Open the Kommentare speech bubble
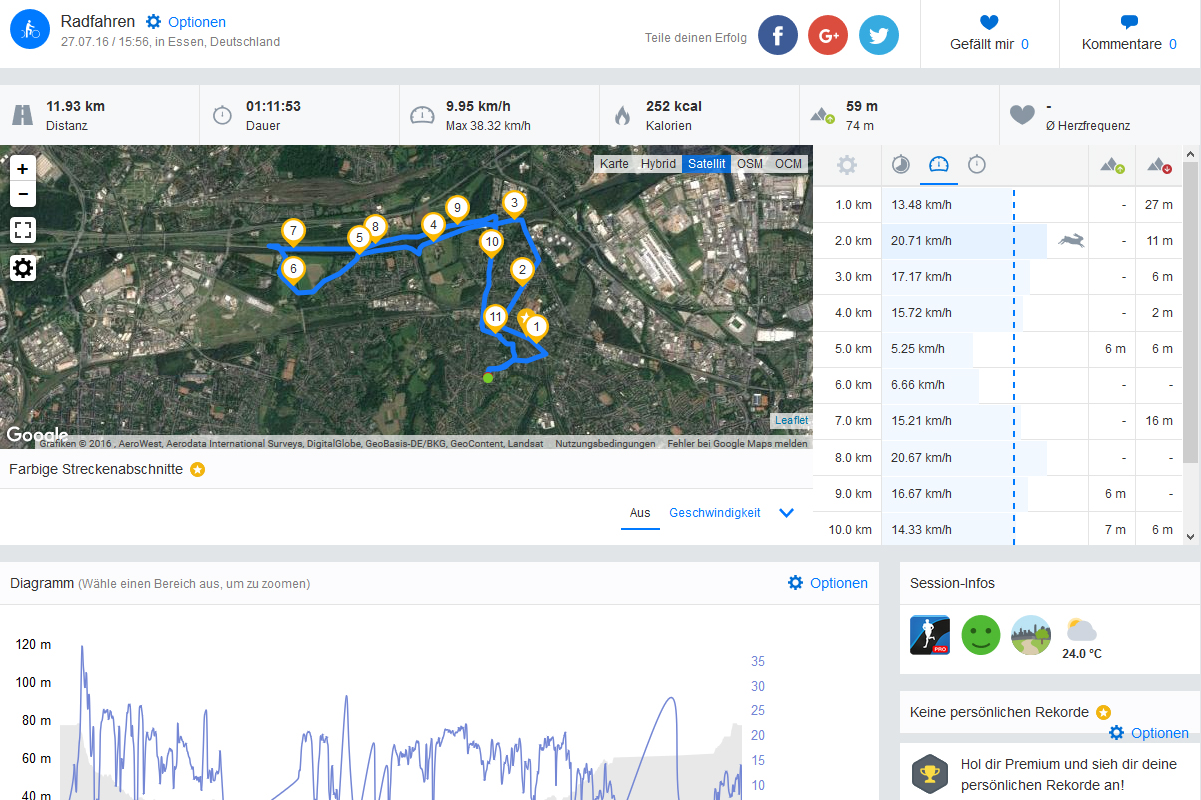 [1129, 22]
